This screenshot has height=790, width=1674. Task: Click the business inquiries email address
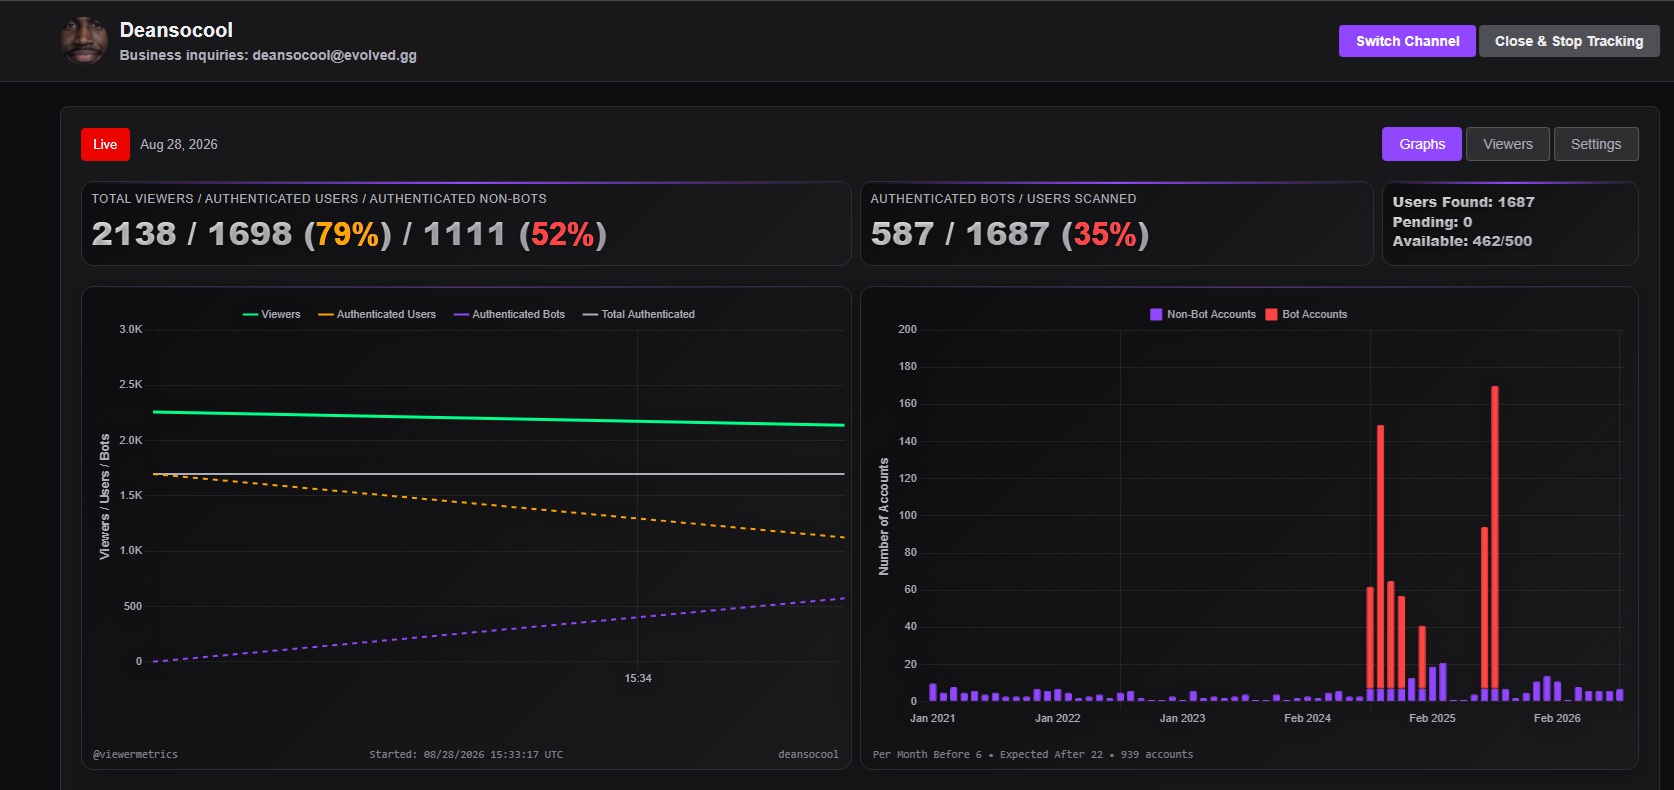point(334,55)
